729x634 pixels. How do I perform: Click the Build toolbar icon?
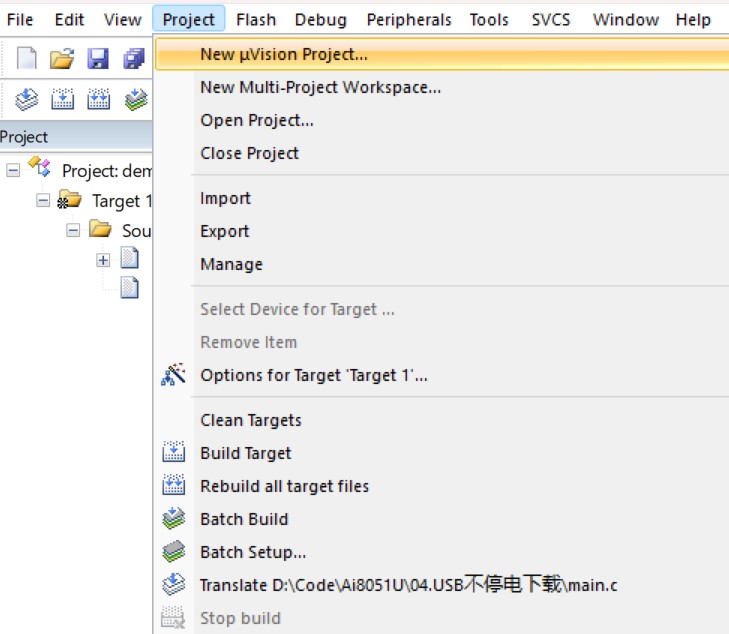(x=62, y=99)
